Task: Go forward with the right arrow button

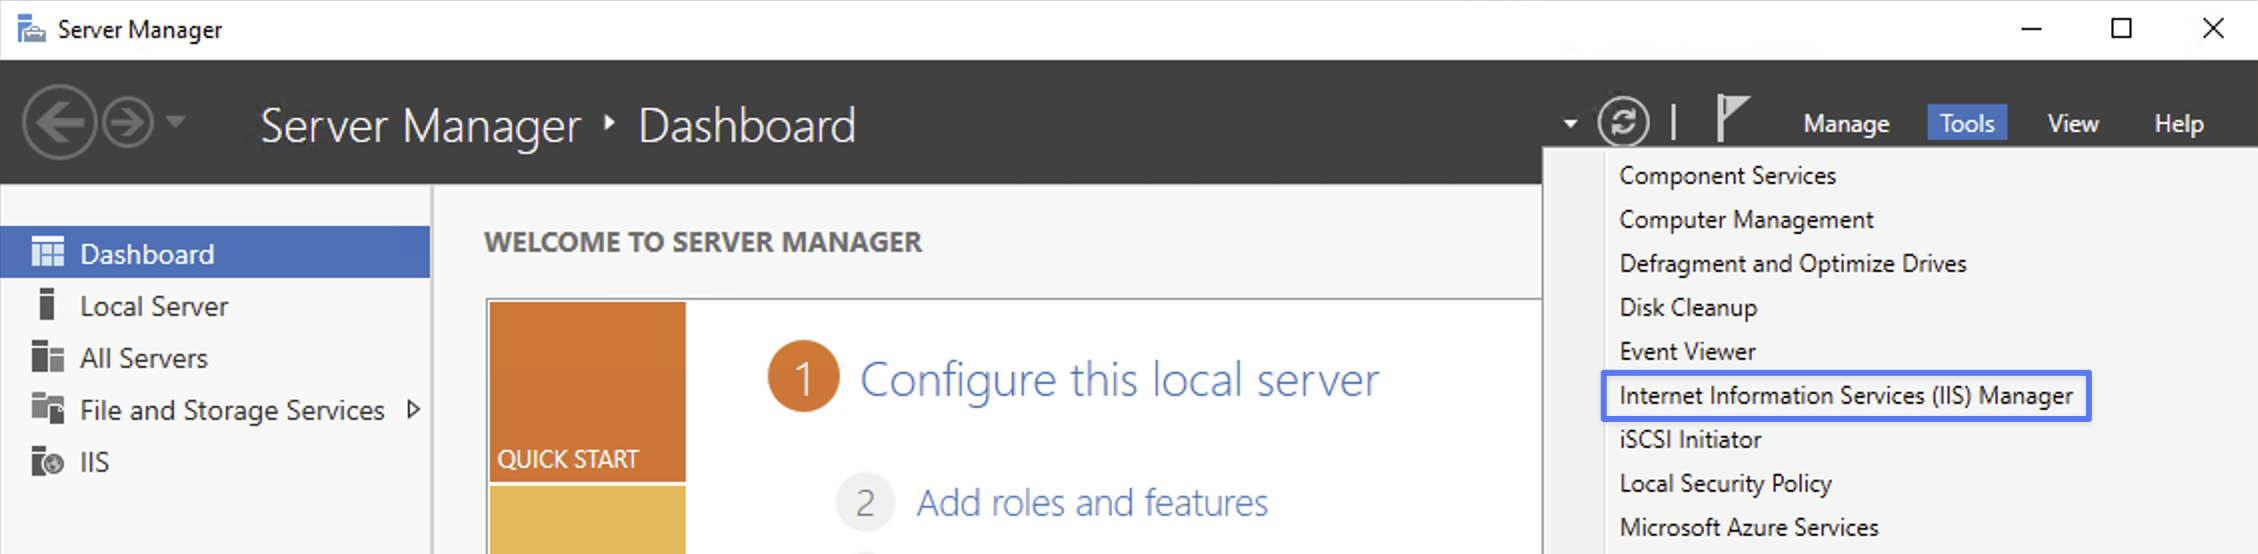Action: [x=129, y=123]
